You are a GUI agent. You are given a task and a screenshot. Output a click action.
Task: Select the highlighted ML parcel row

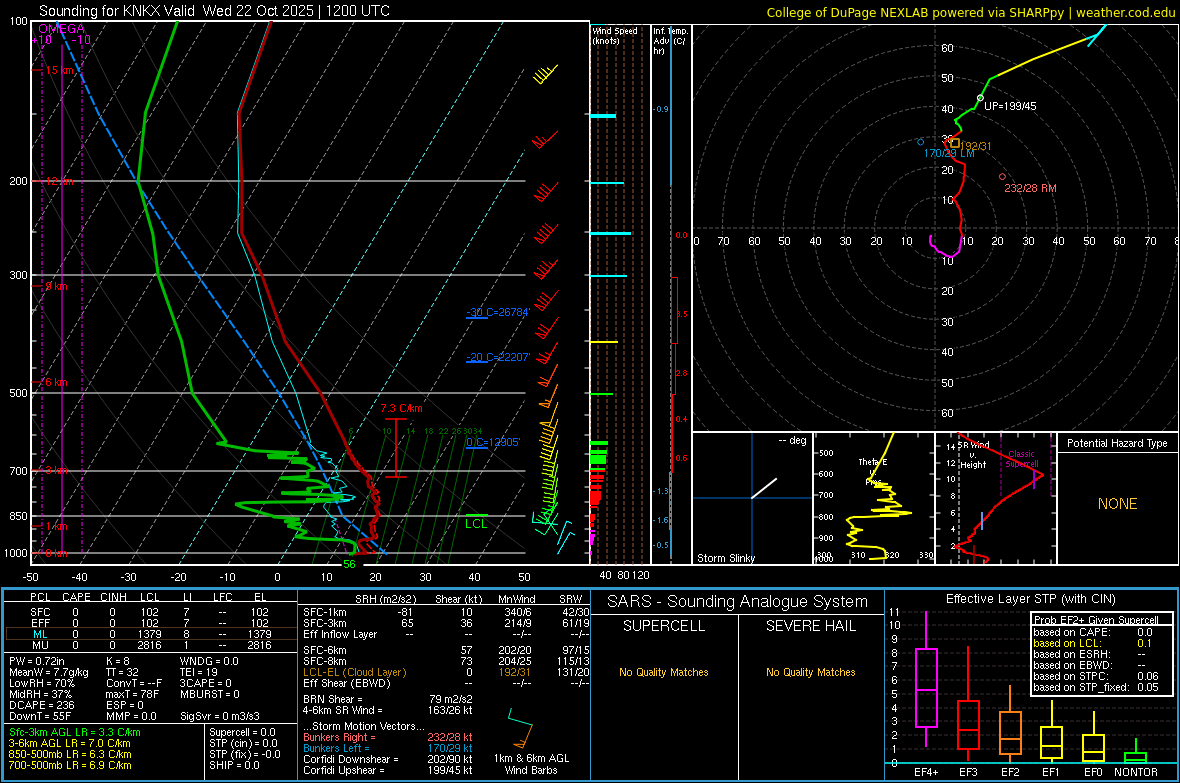pyautogui.click(x=149, y=634)
